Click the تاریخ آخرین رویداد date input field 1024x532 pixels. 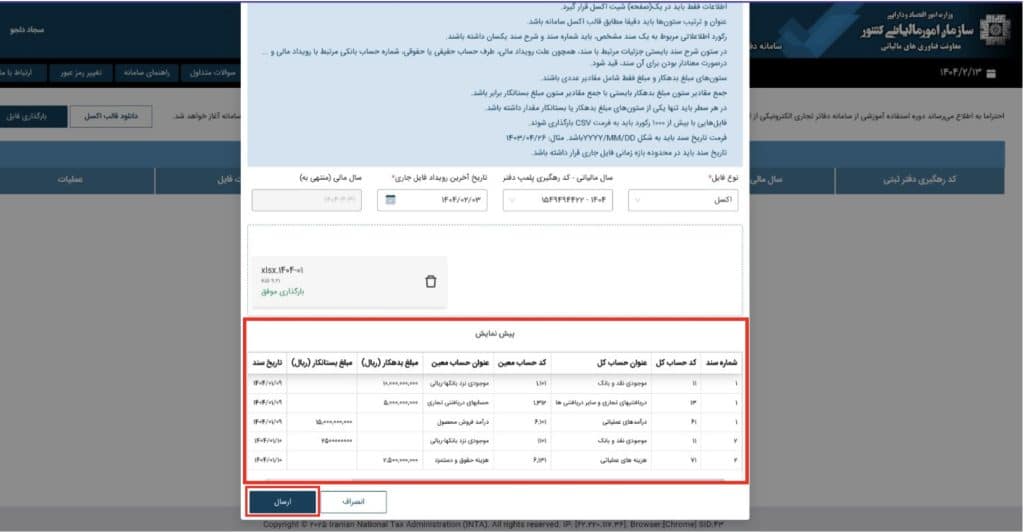click(x=432, y=200)
